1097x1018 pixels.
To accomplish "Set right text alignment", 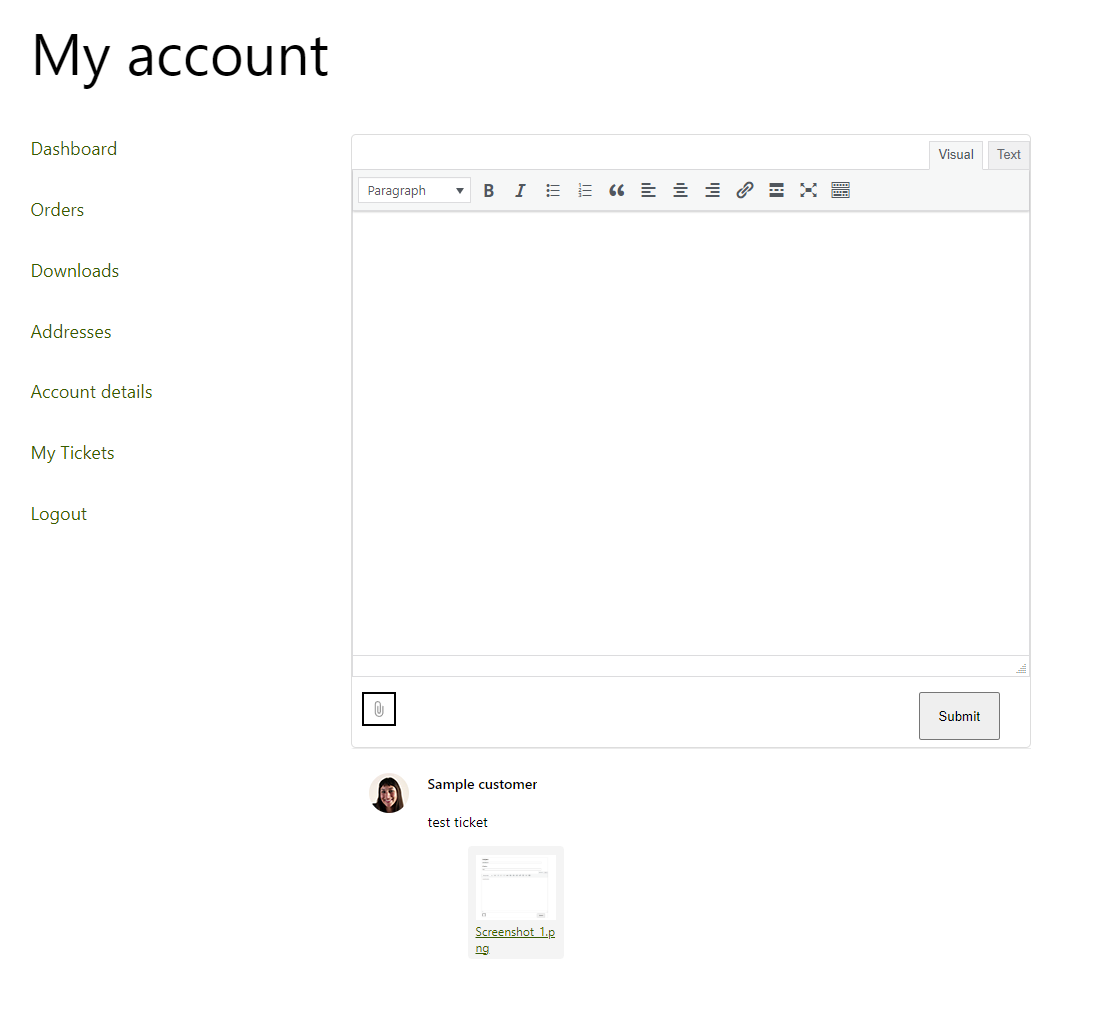I will tap(712, 190).
